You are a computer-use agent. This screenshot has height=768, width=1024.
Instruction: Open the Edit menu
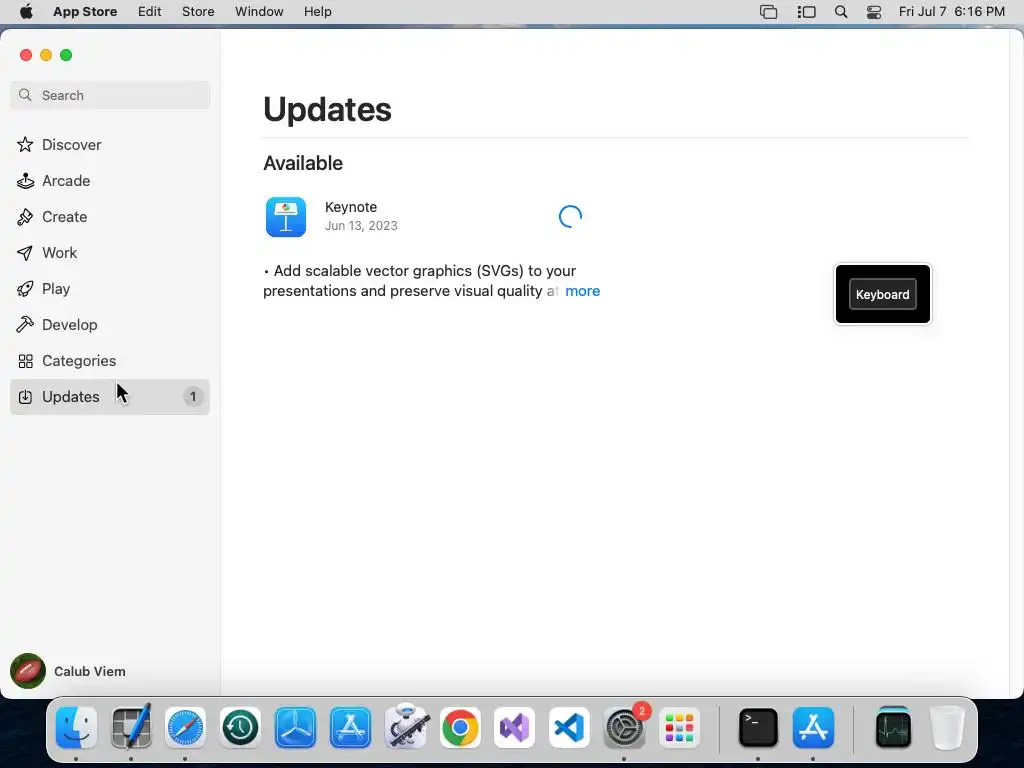click(x=150, y=12)
